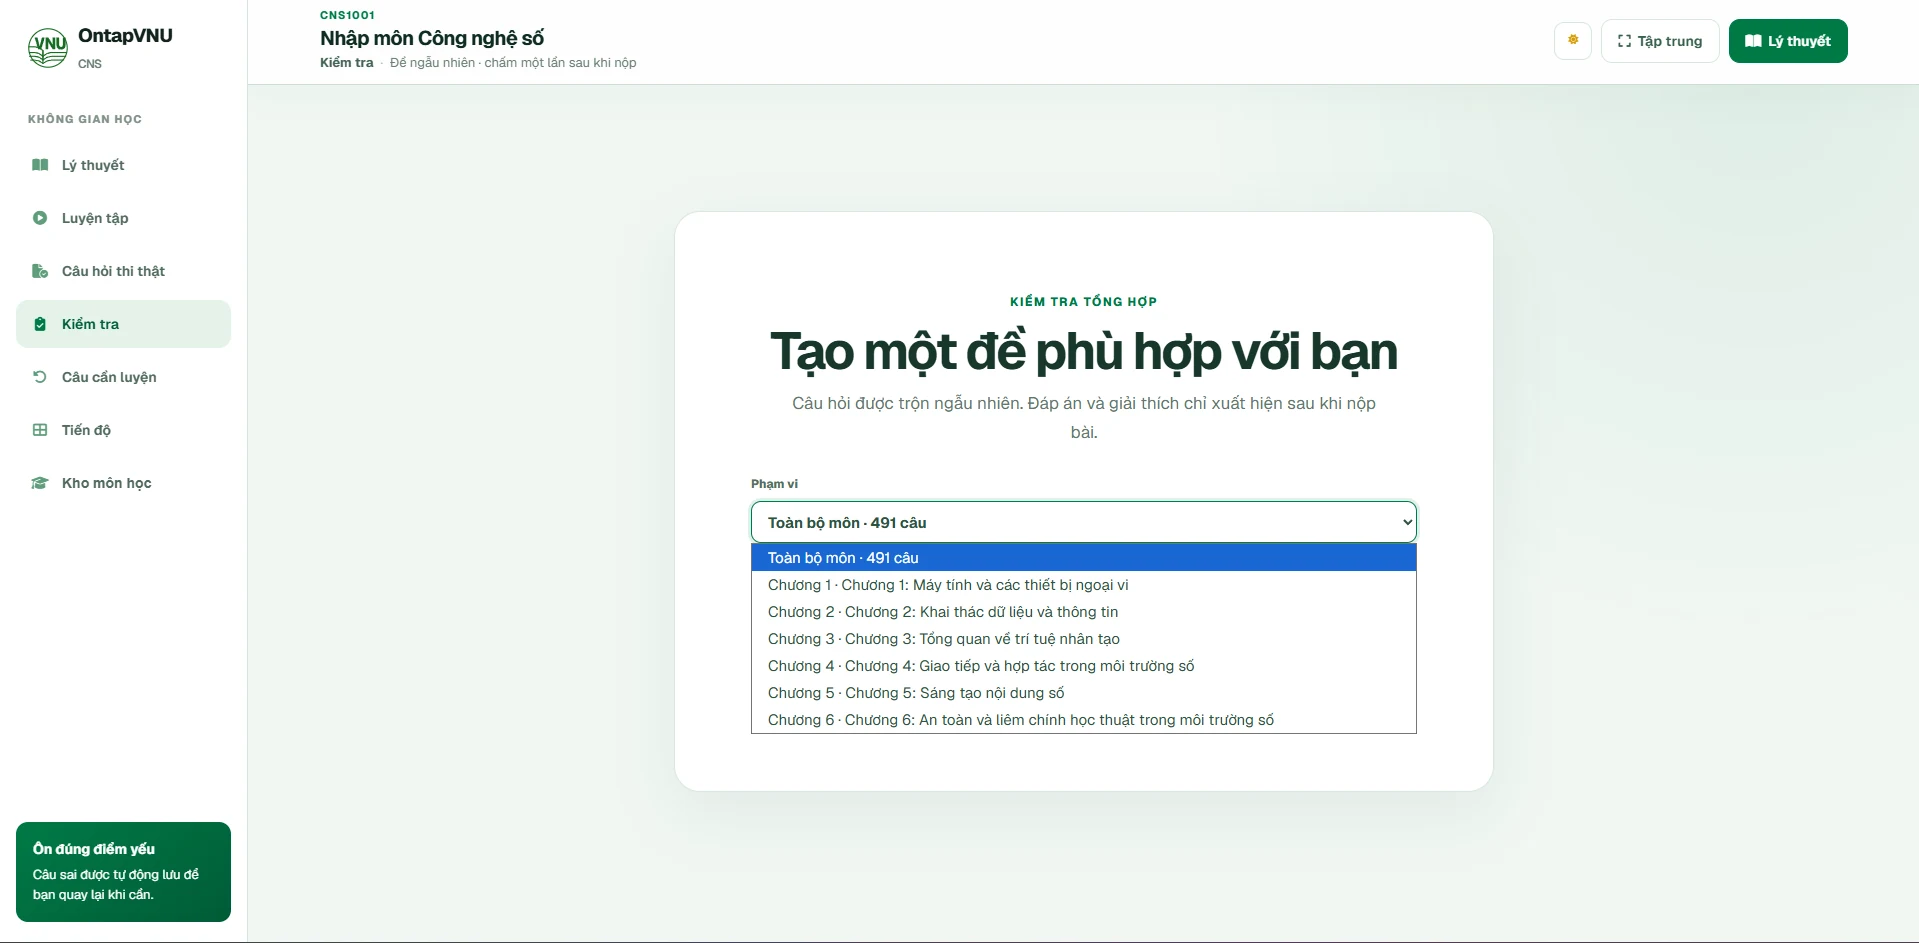The width and height of the screenshot is (1919, 943).
Task: Choose Chương 5 Sáng tạo nội dung số
Action: tap(1084, 693)
